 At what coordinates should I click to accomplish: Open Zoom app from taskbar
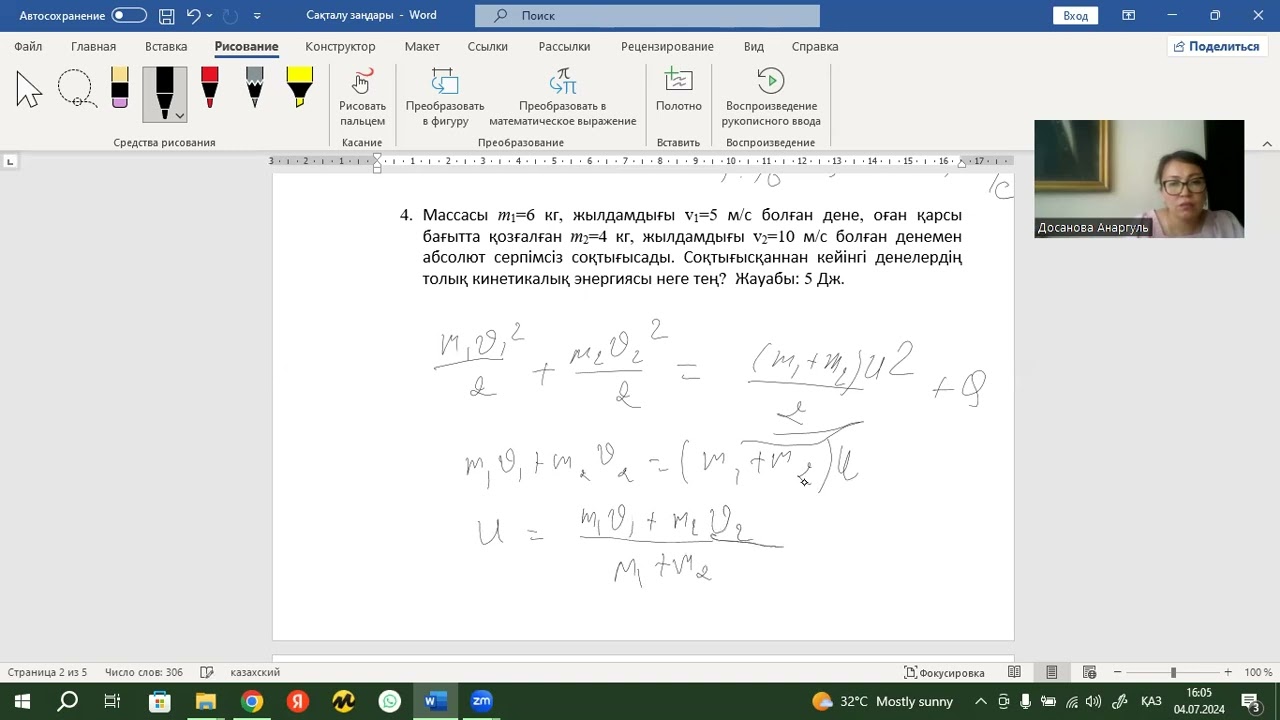(482, 701)
